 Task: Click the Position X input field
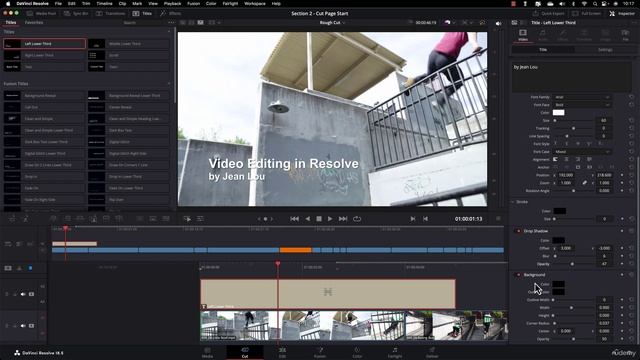(567, 175)
